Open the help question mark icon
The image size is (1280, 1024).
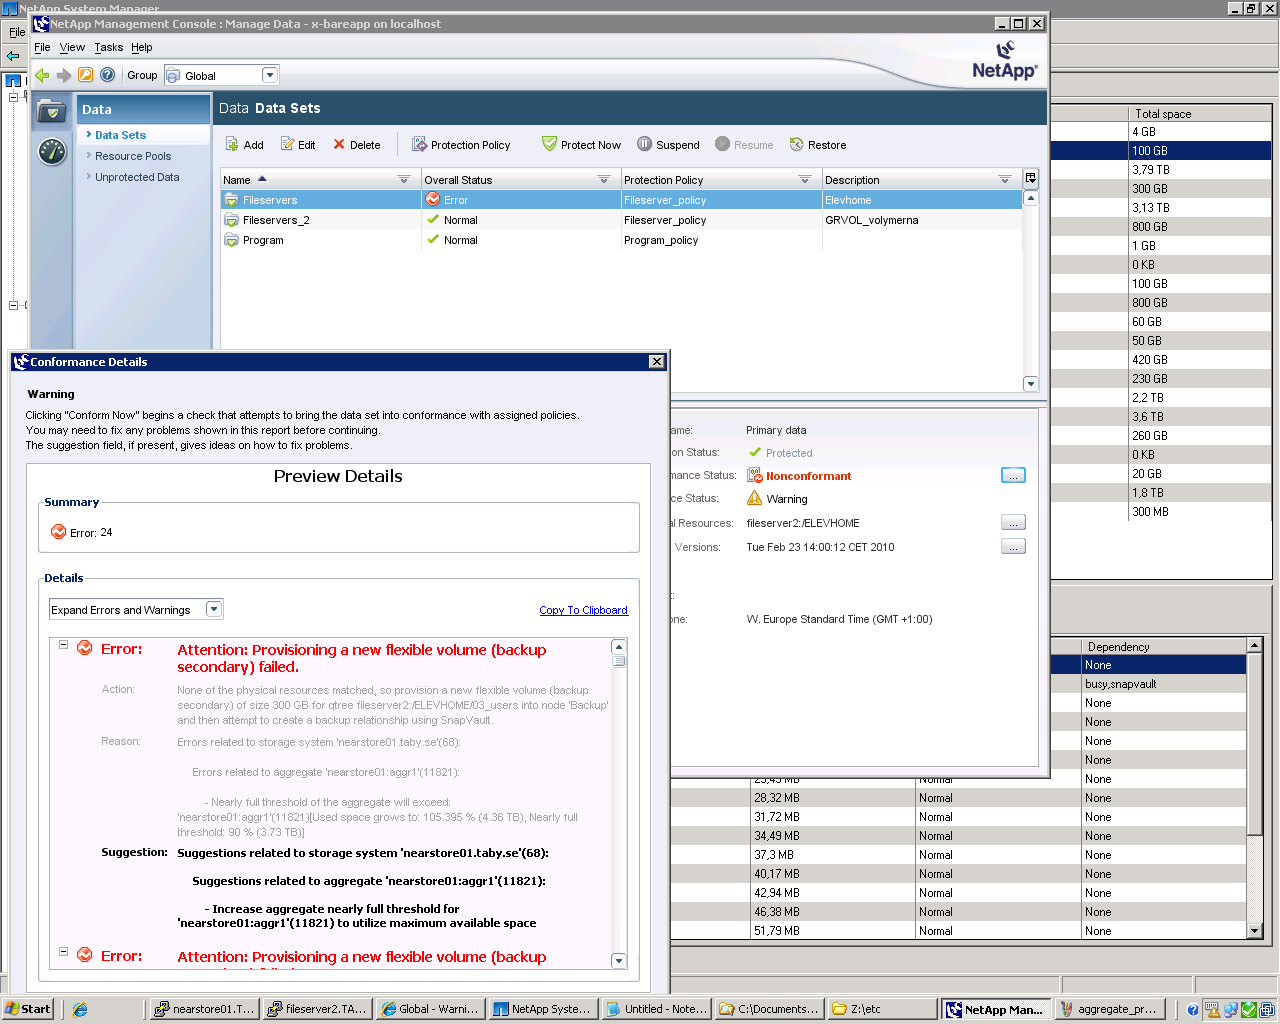107,75
